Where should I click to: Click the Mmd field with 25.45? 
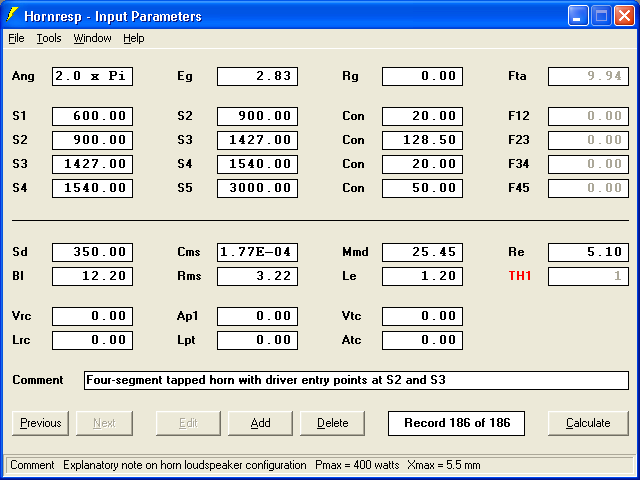422,252
